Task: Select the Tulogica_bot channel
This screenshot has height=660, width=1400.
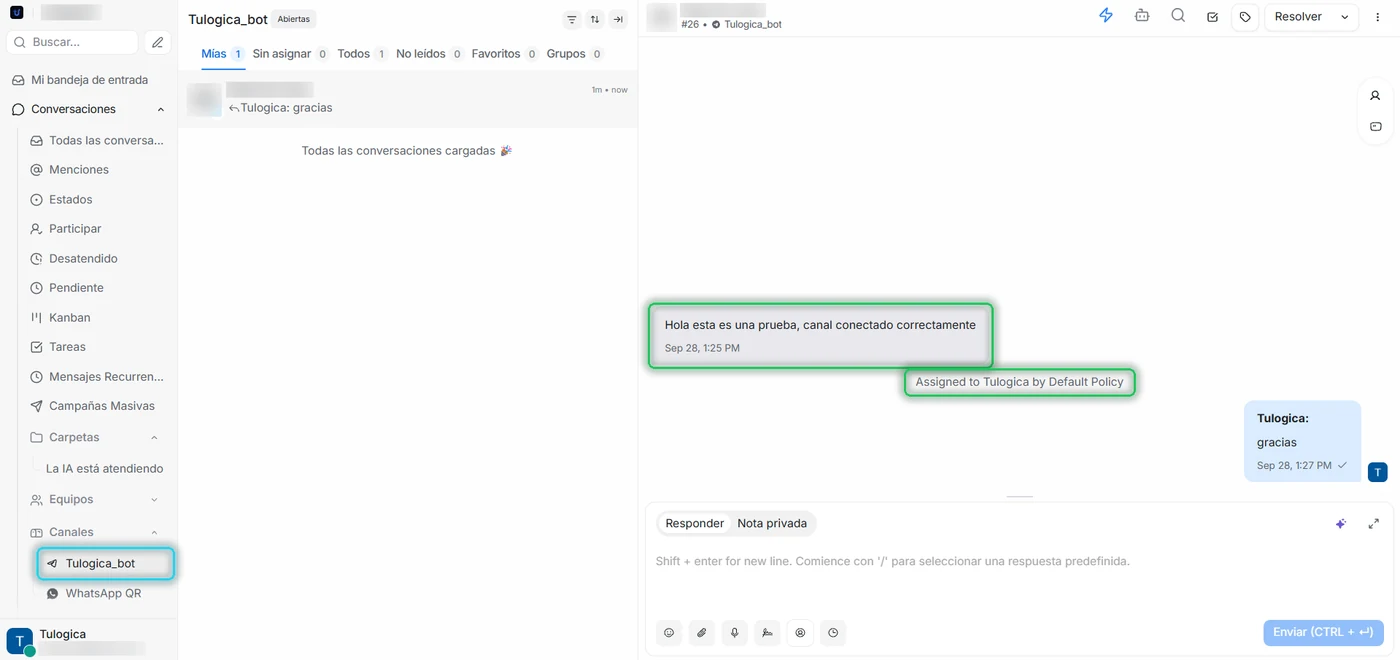Action: click(x=105, y=564)
